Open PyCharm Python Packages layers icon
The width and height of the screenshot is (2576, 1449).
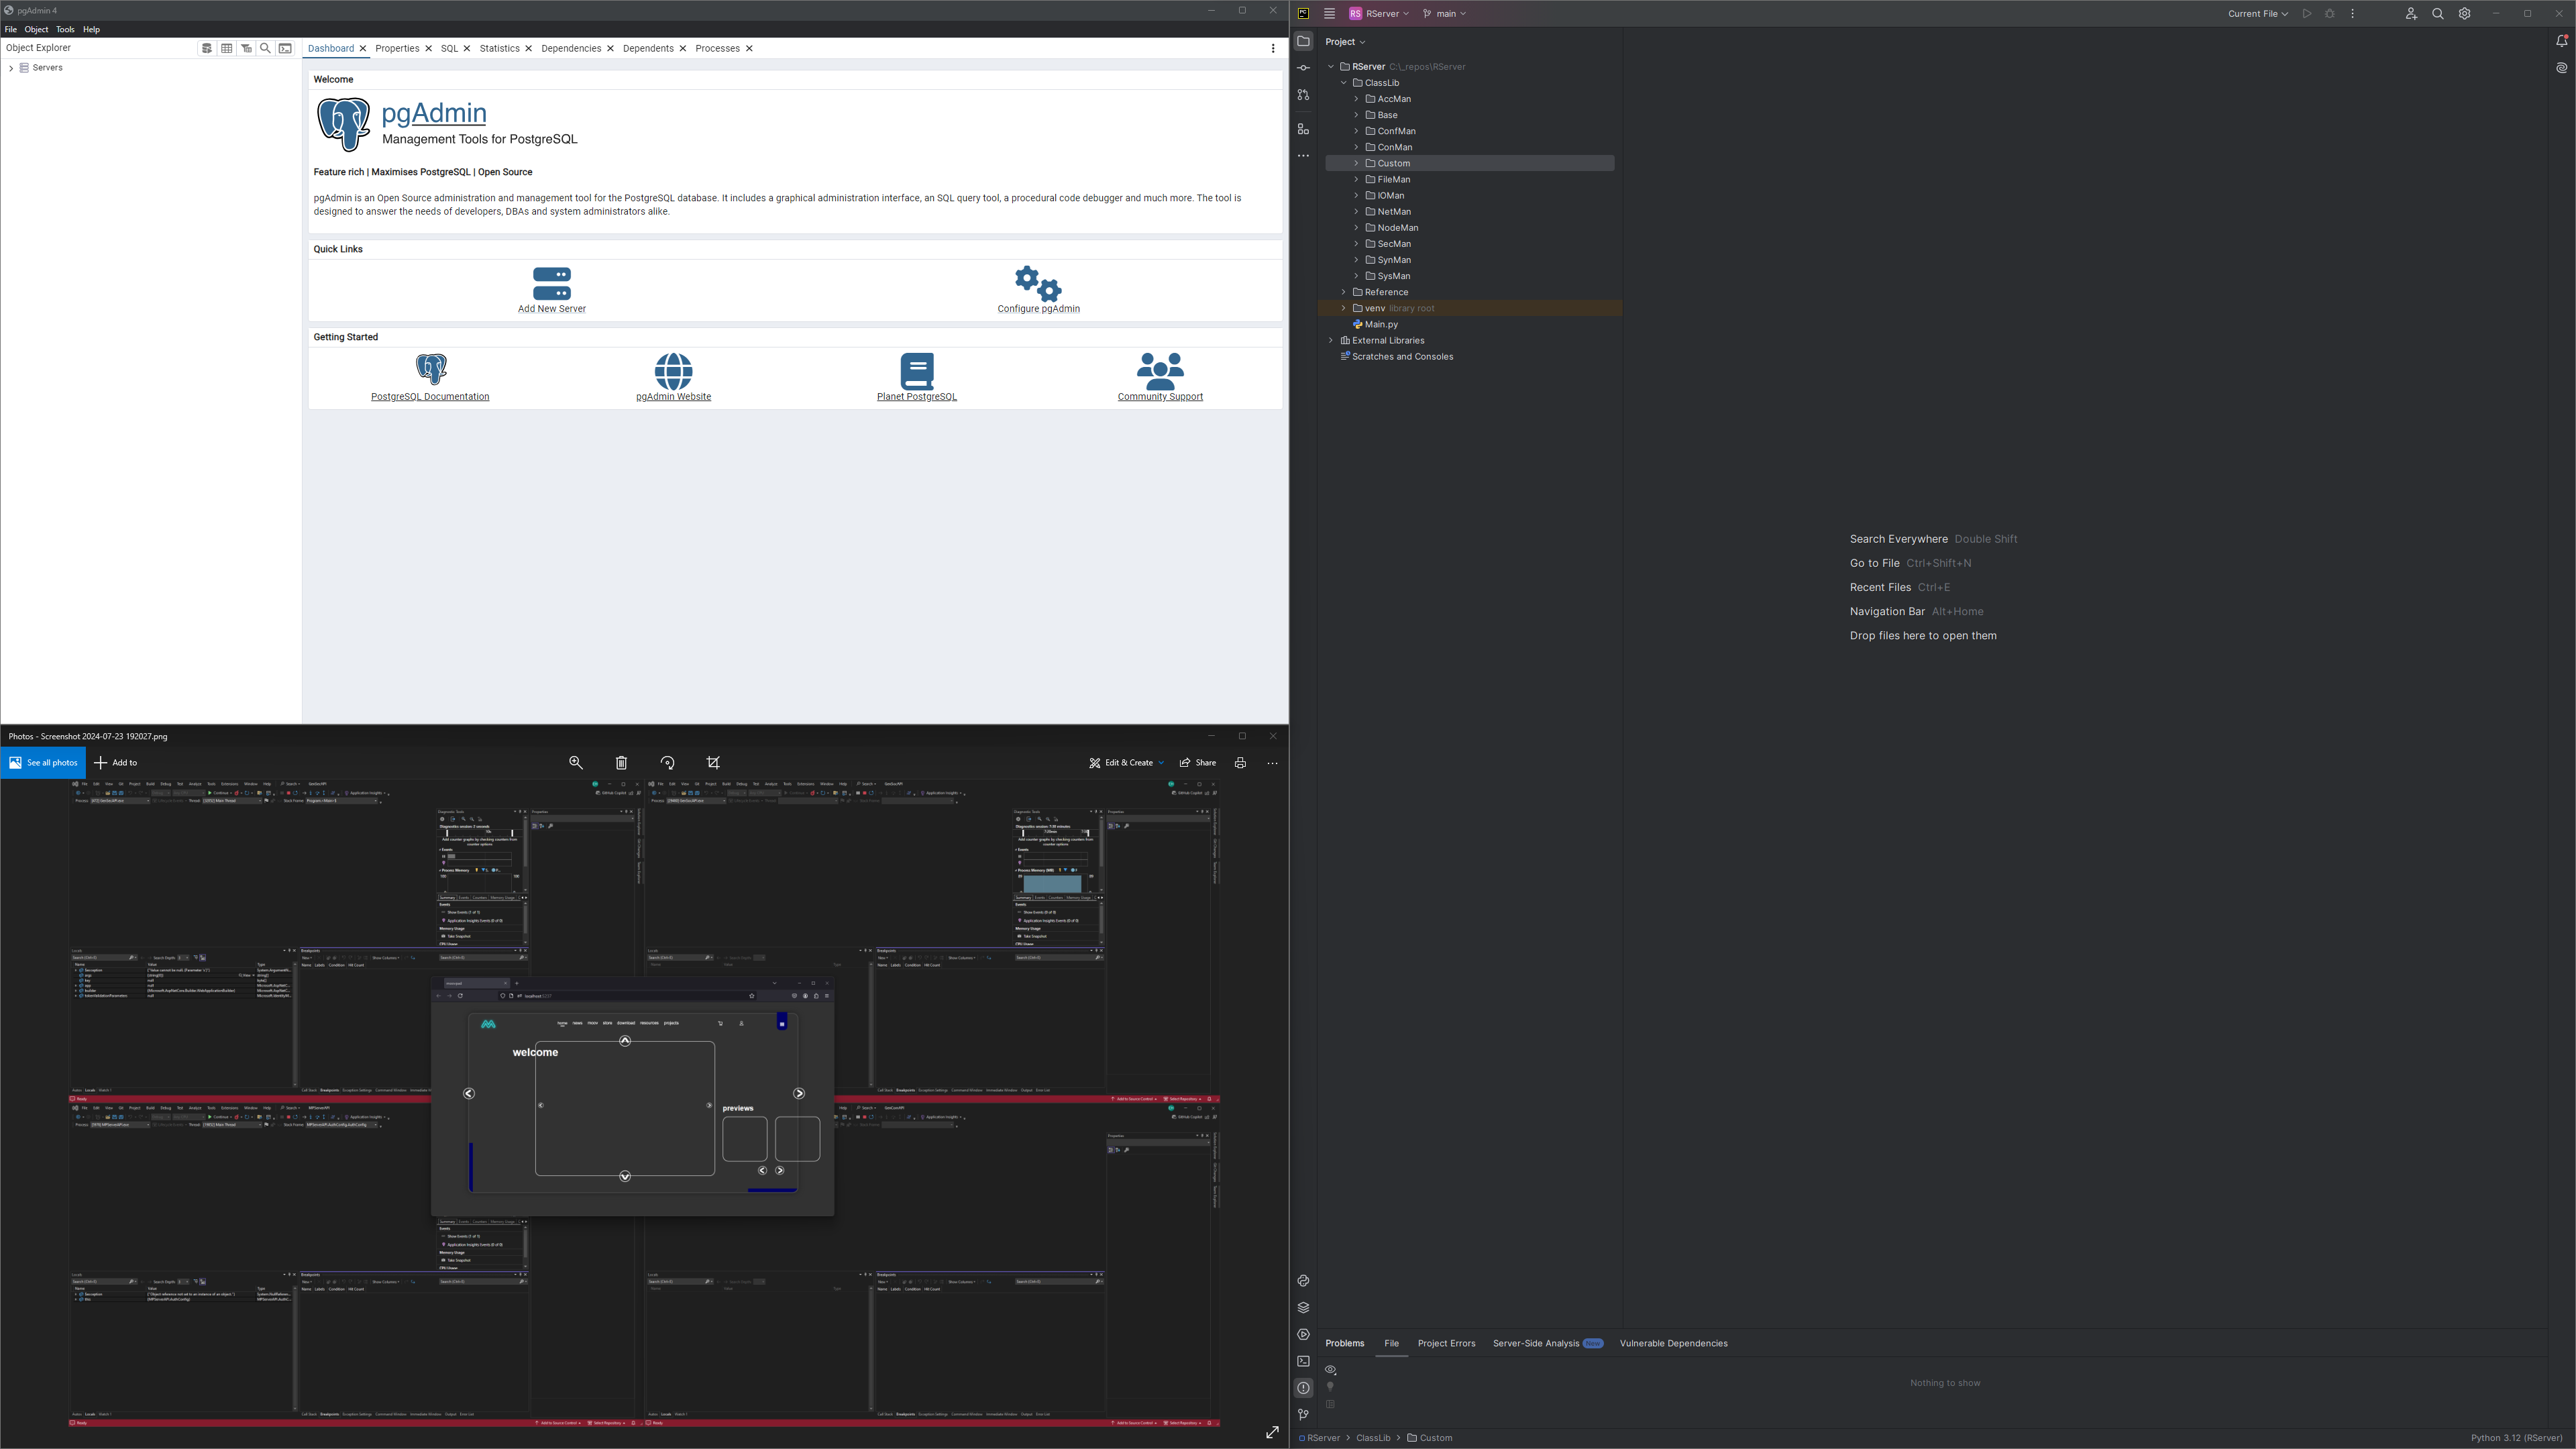pos(1303,1308)
